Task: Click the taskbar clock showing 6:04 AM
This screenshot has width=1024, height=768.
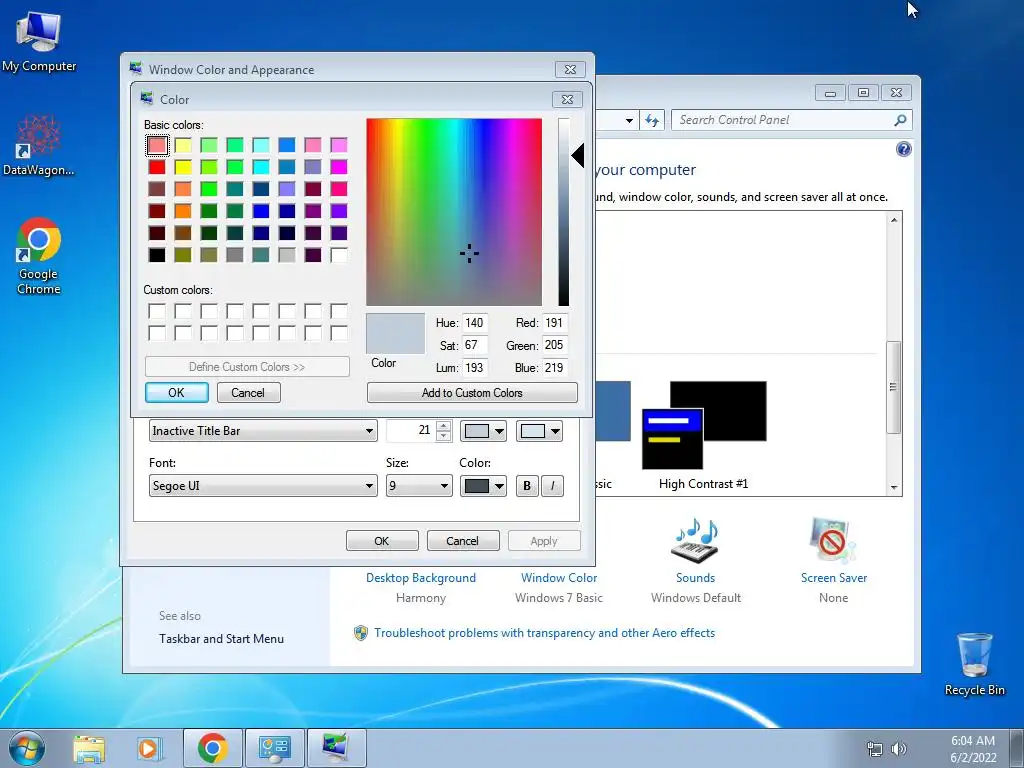Action: click(973, 748)
